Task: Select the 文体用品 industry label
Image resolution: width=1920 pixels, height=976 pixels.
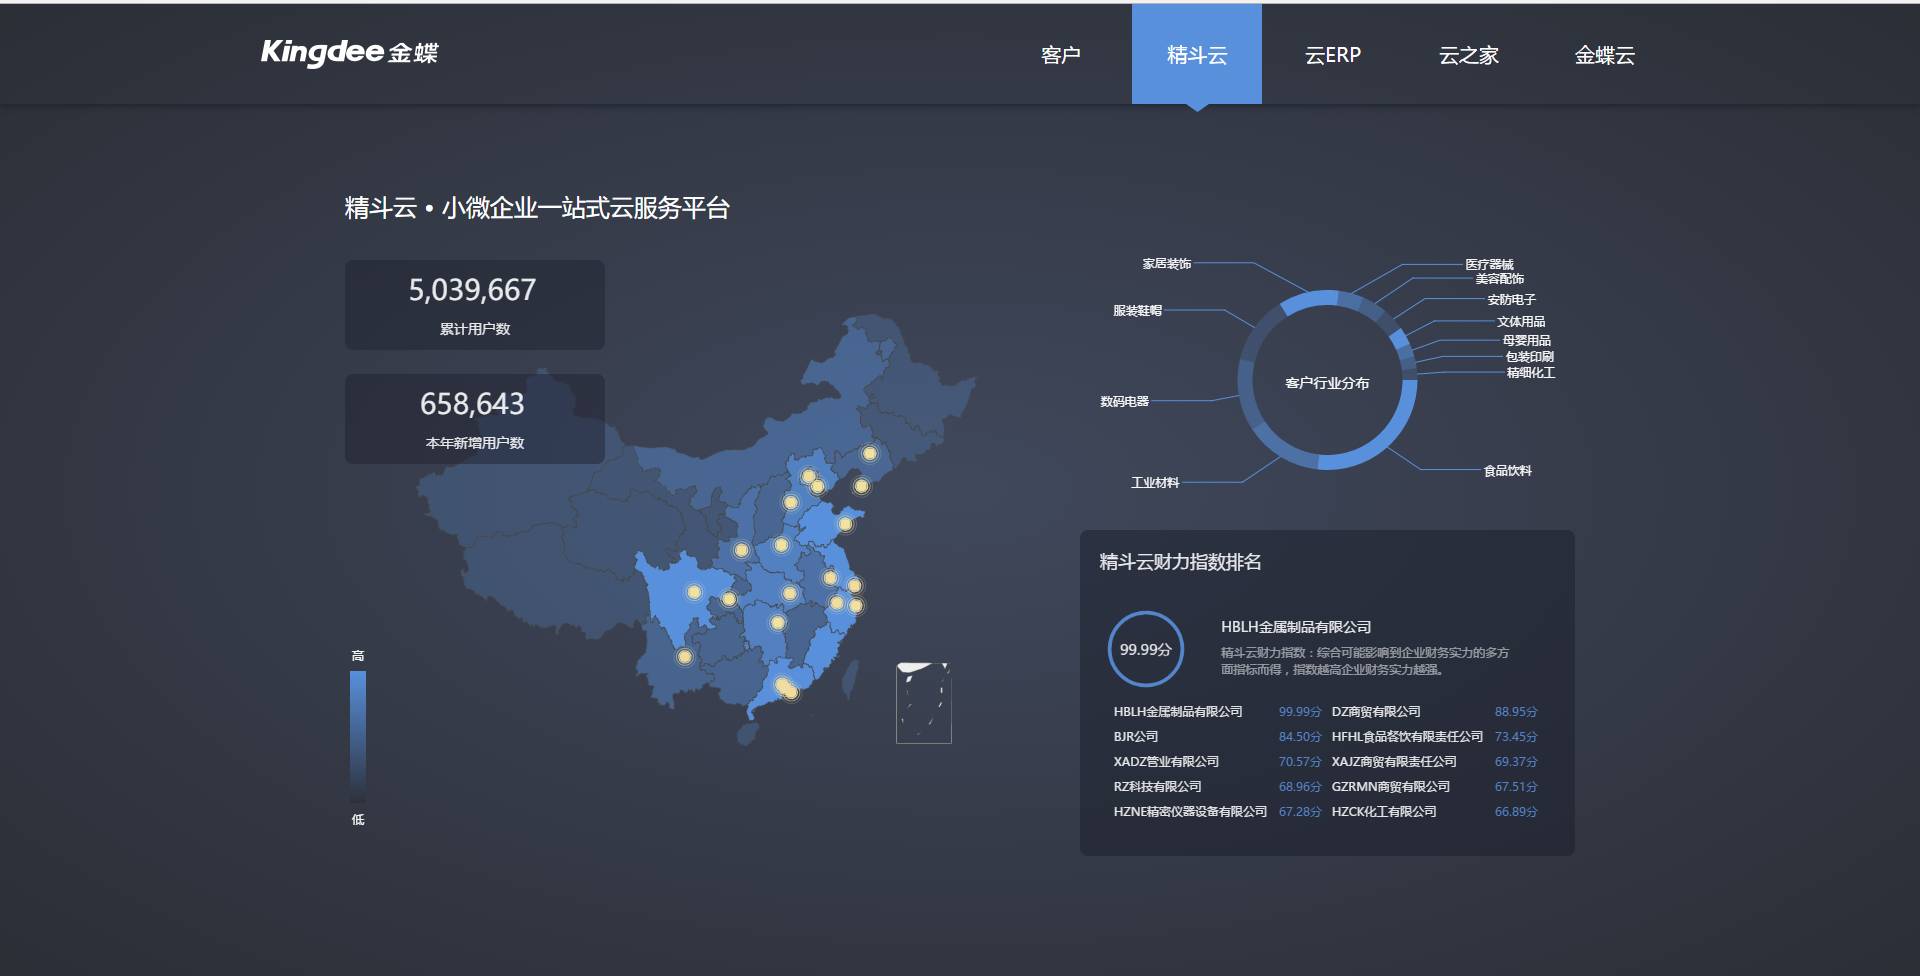Action: [1521, 322]
